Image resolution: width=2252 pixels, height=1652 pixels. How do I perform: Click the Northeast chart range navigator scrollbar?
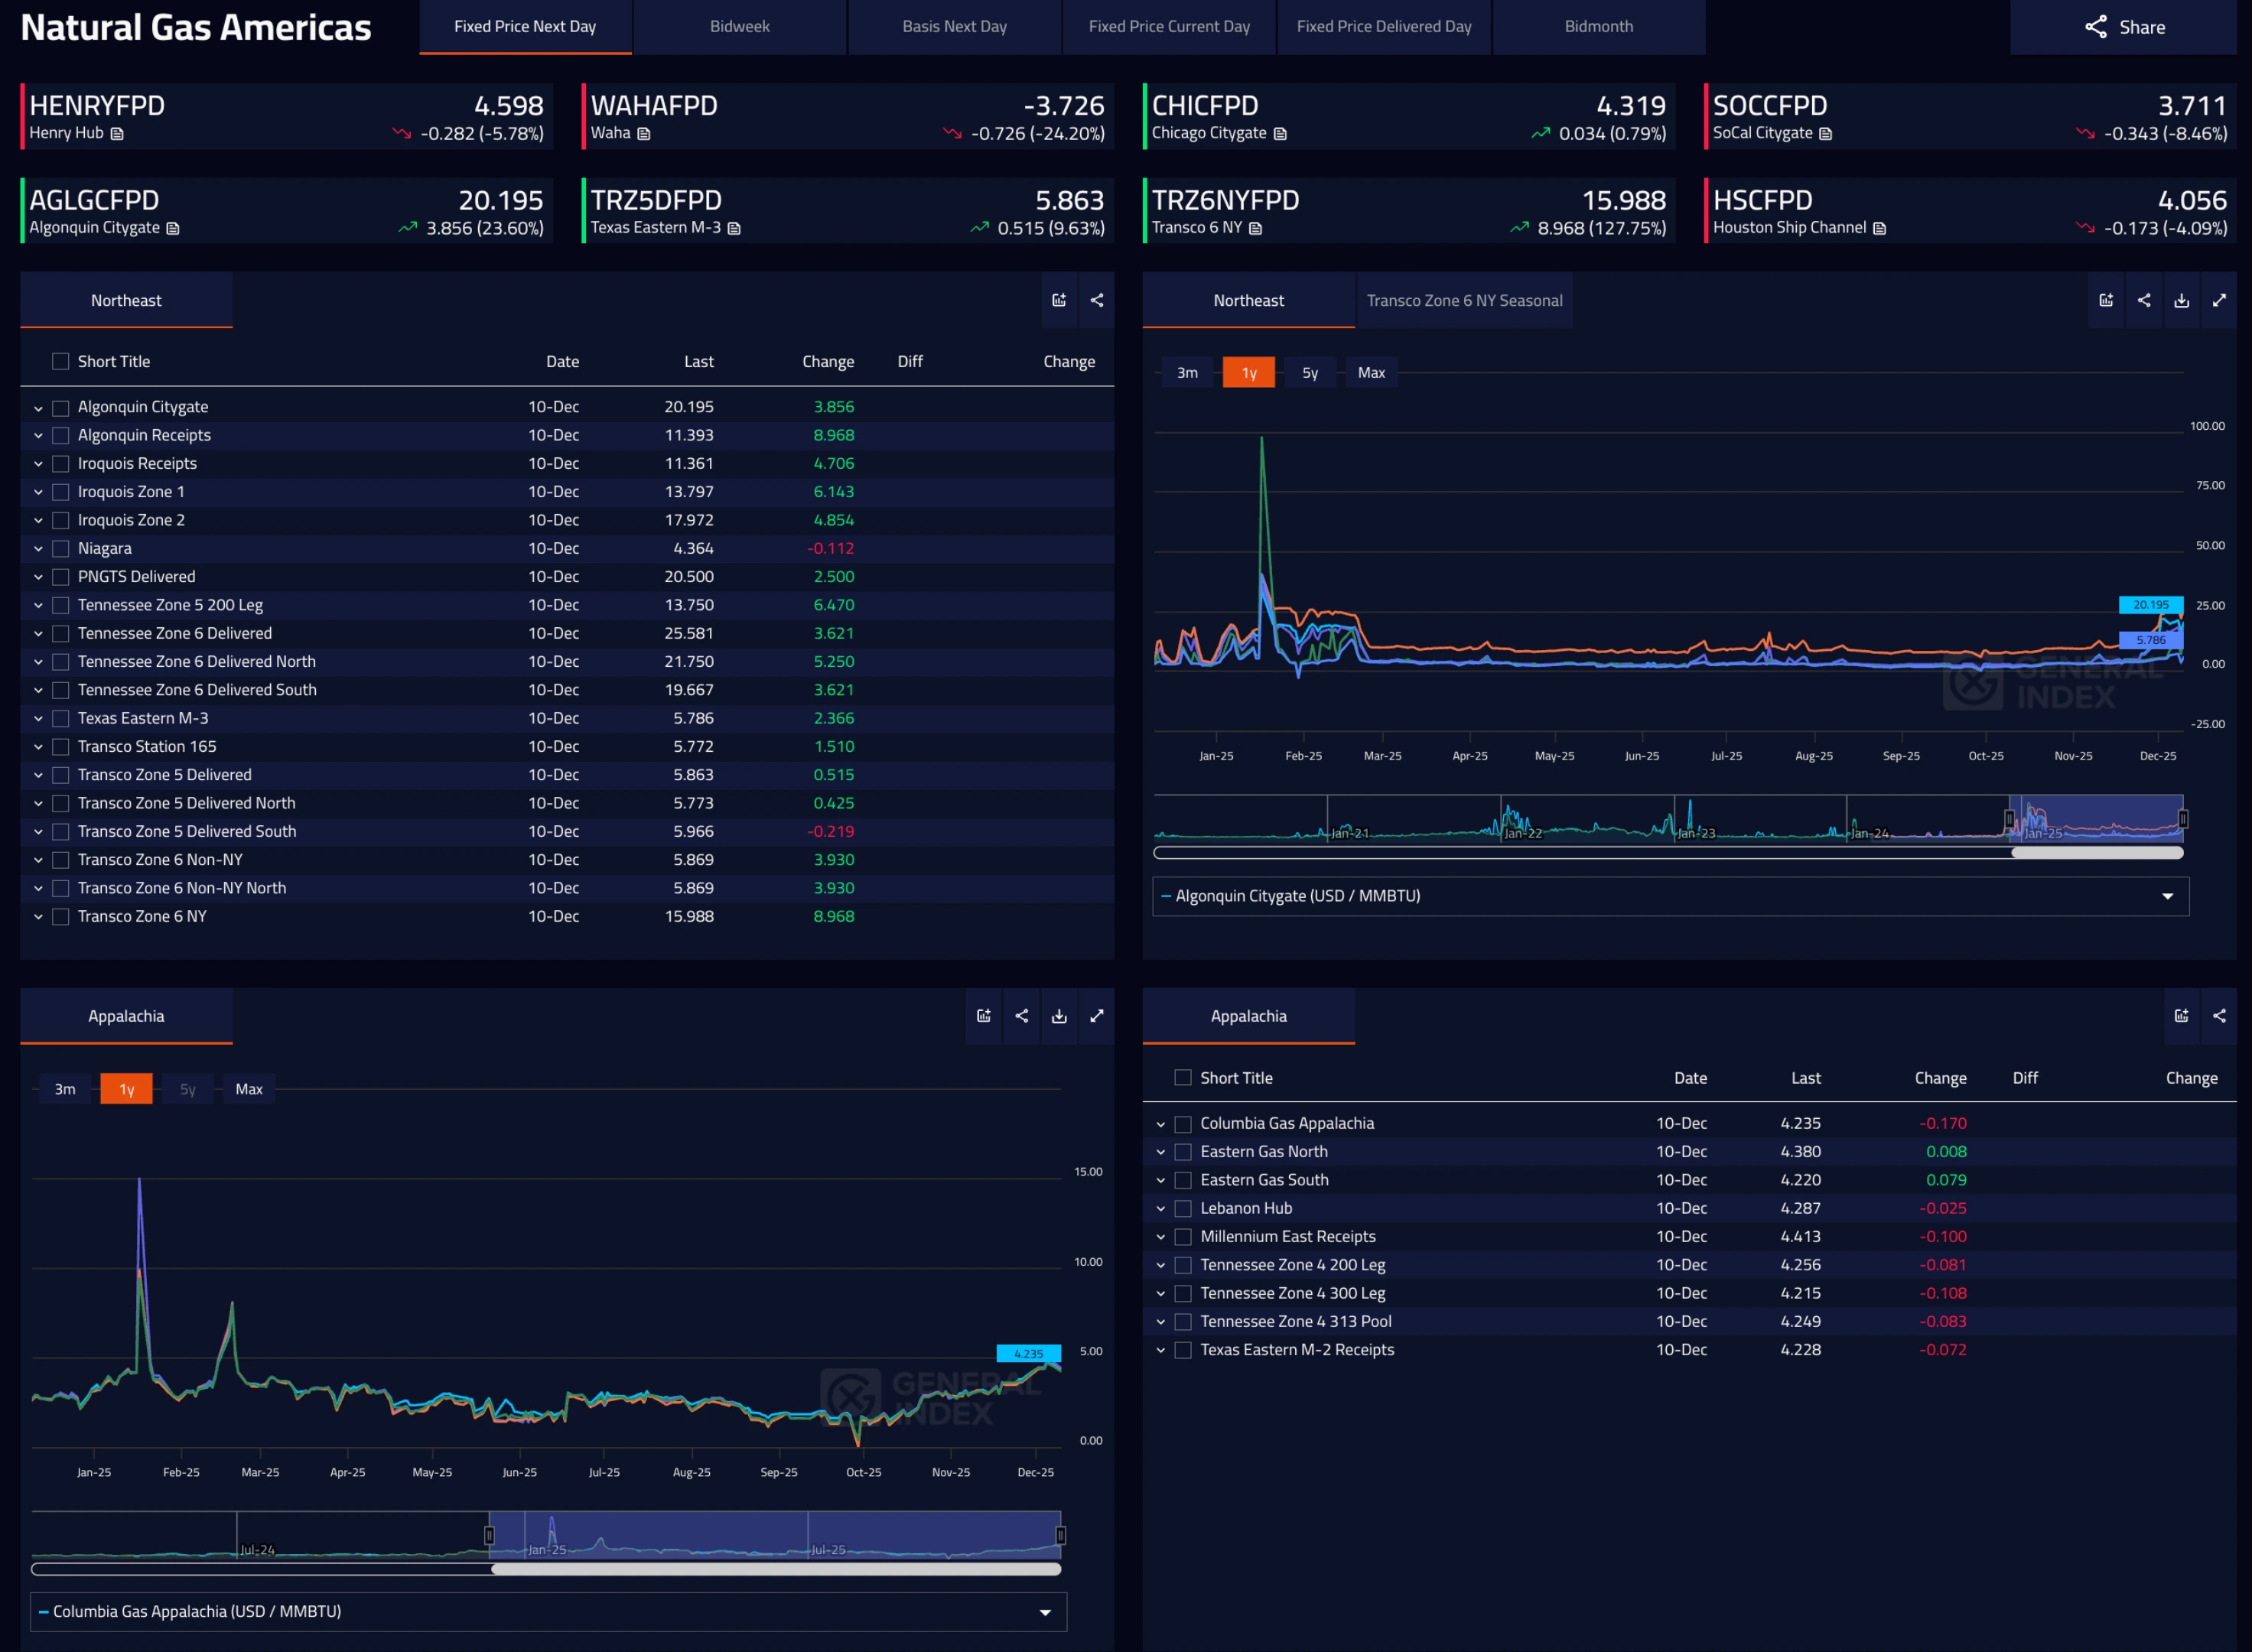[x=2096, y=853]
